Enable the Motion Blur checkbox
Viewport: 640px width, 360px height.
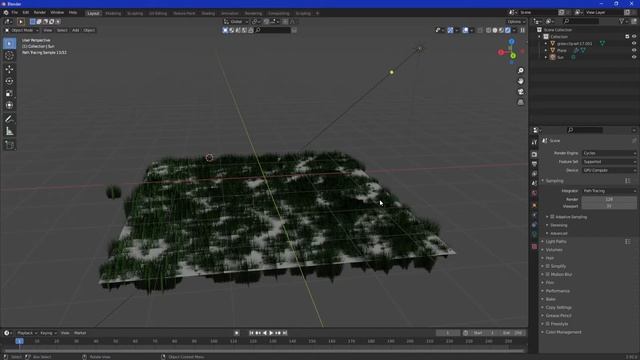[x=548, y=274]
